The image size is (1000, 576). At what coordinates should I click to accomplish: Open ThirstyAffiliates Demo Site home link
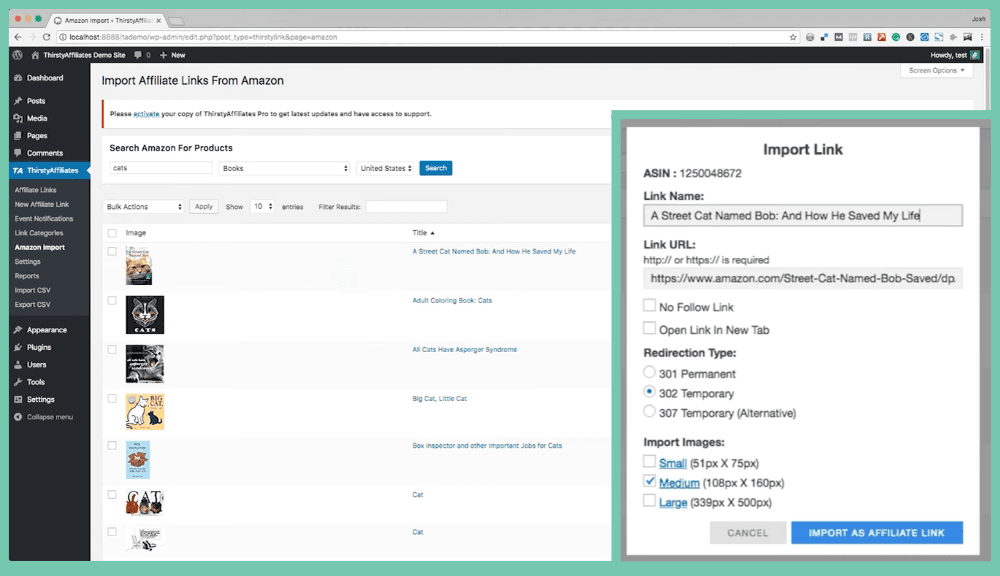coord(78,55)
